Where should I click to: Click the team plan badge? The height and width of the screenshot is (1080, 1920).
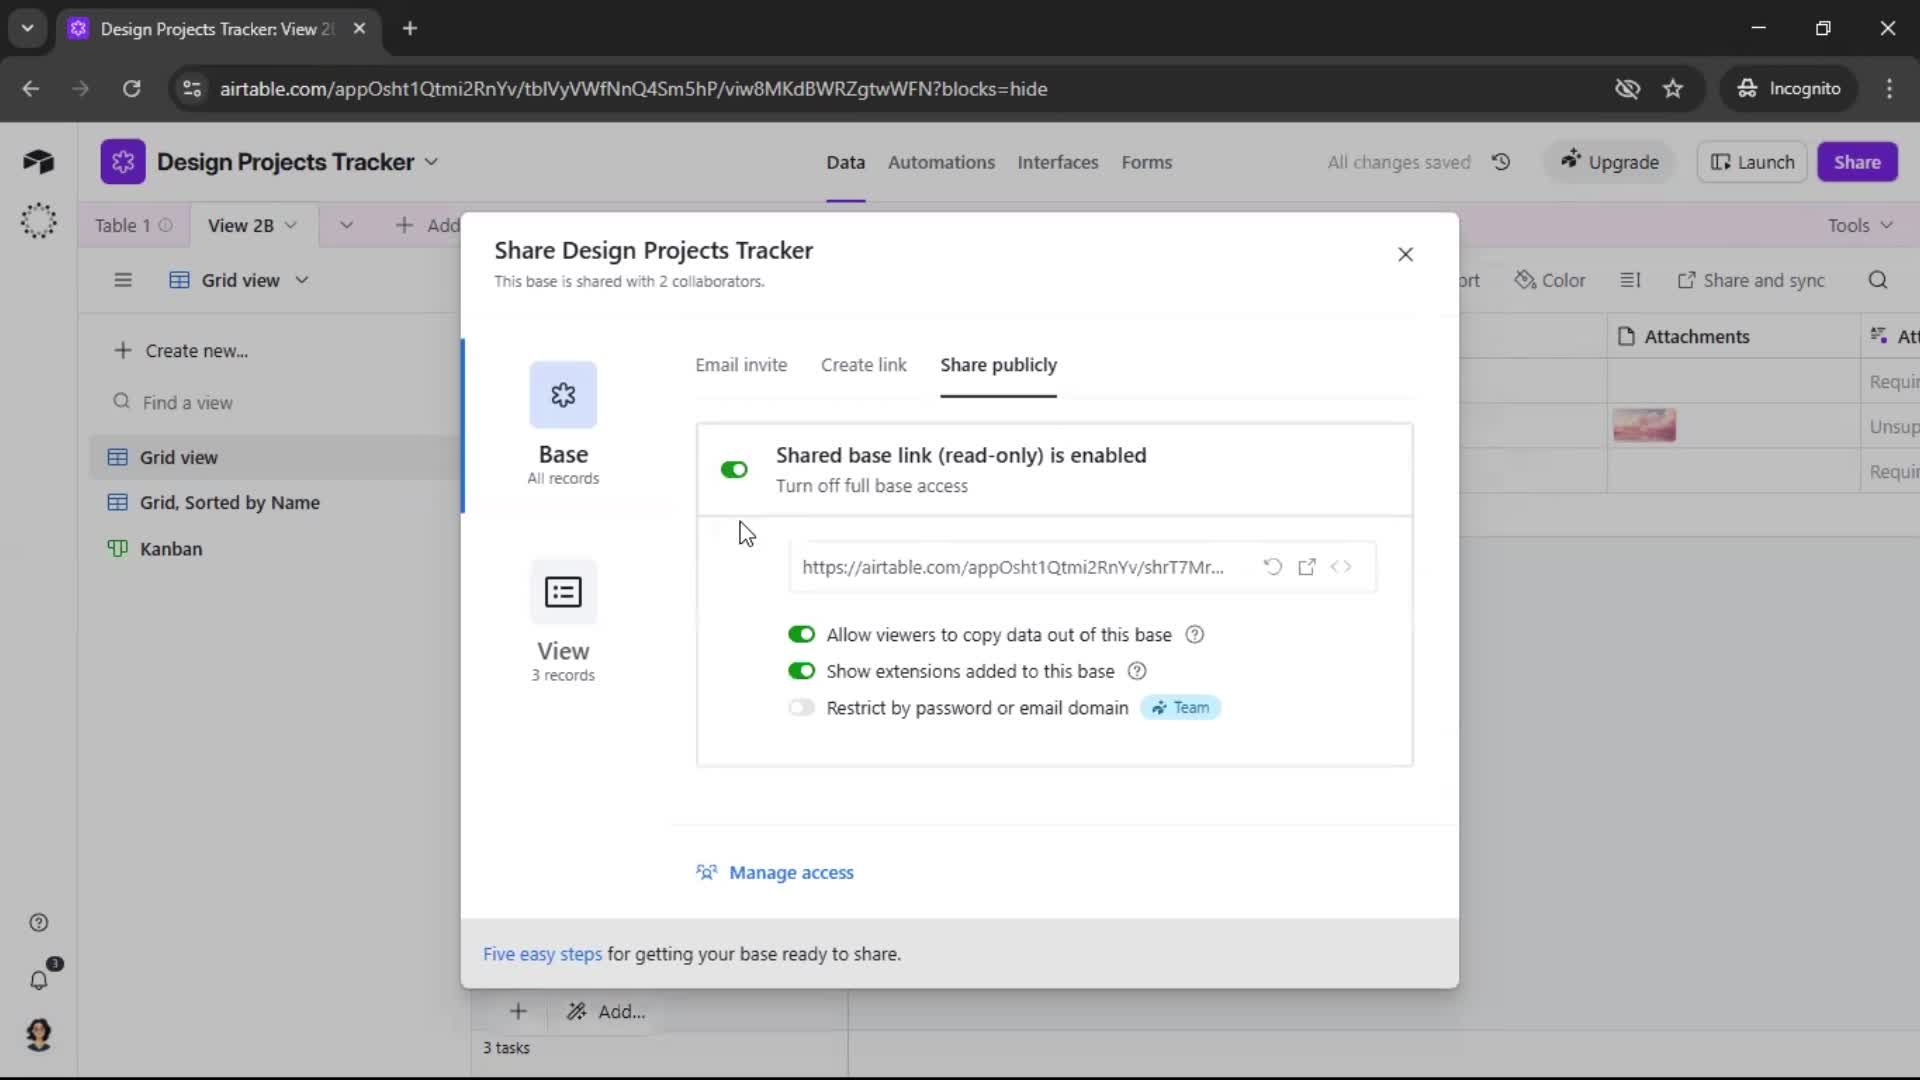[x=1180, y=708]
